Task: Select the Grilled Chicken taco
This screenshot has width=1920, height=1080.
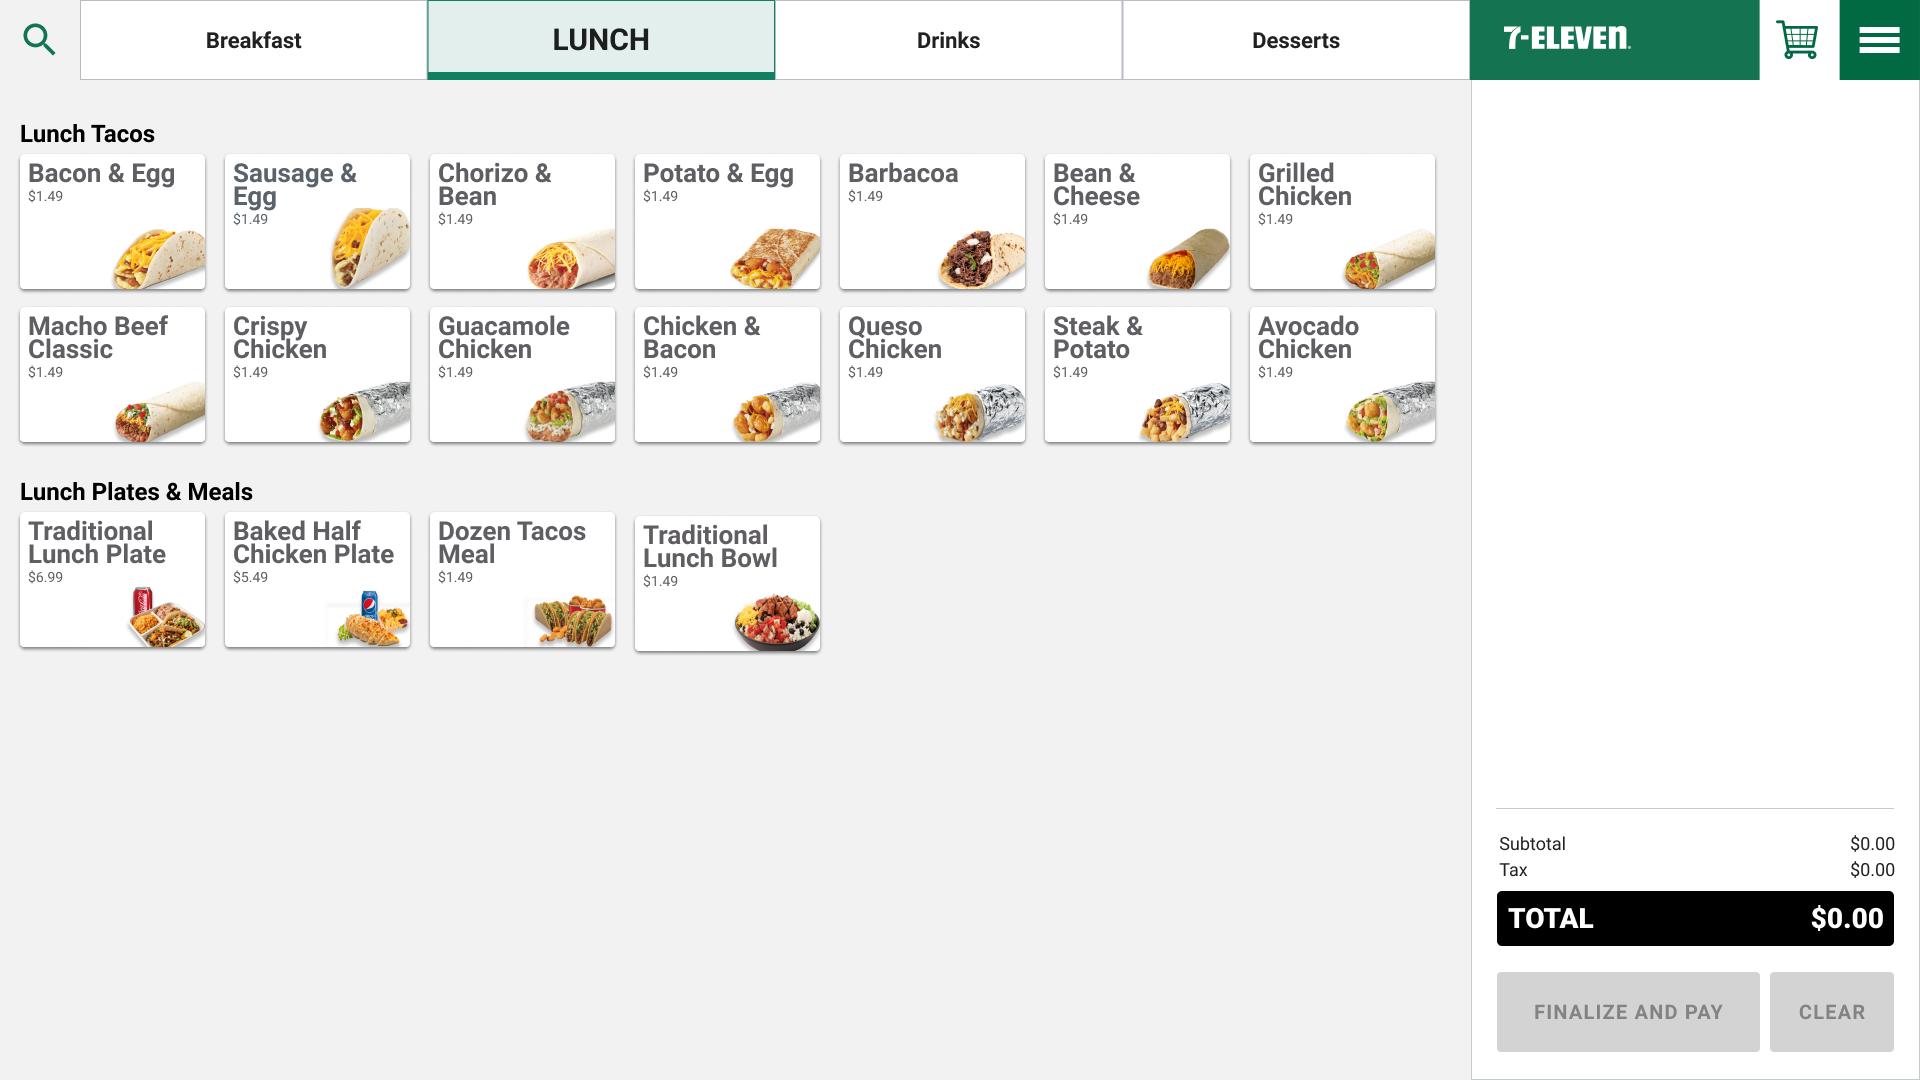Action: point(1343,222)
